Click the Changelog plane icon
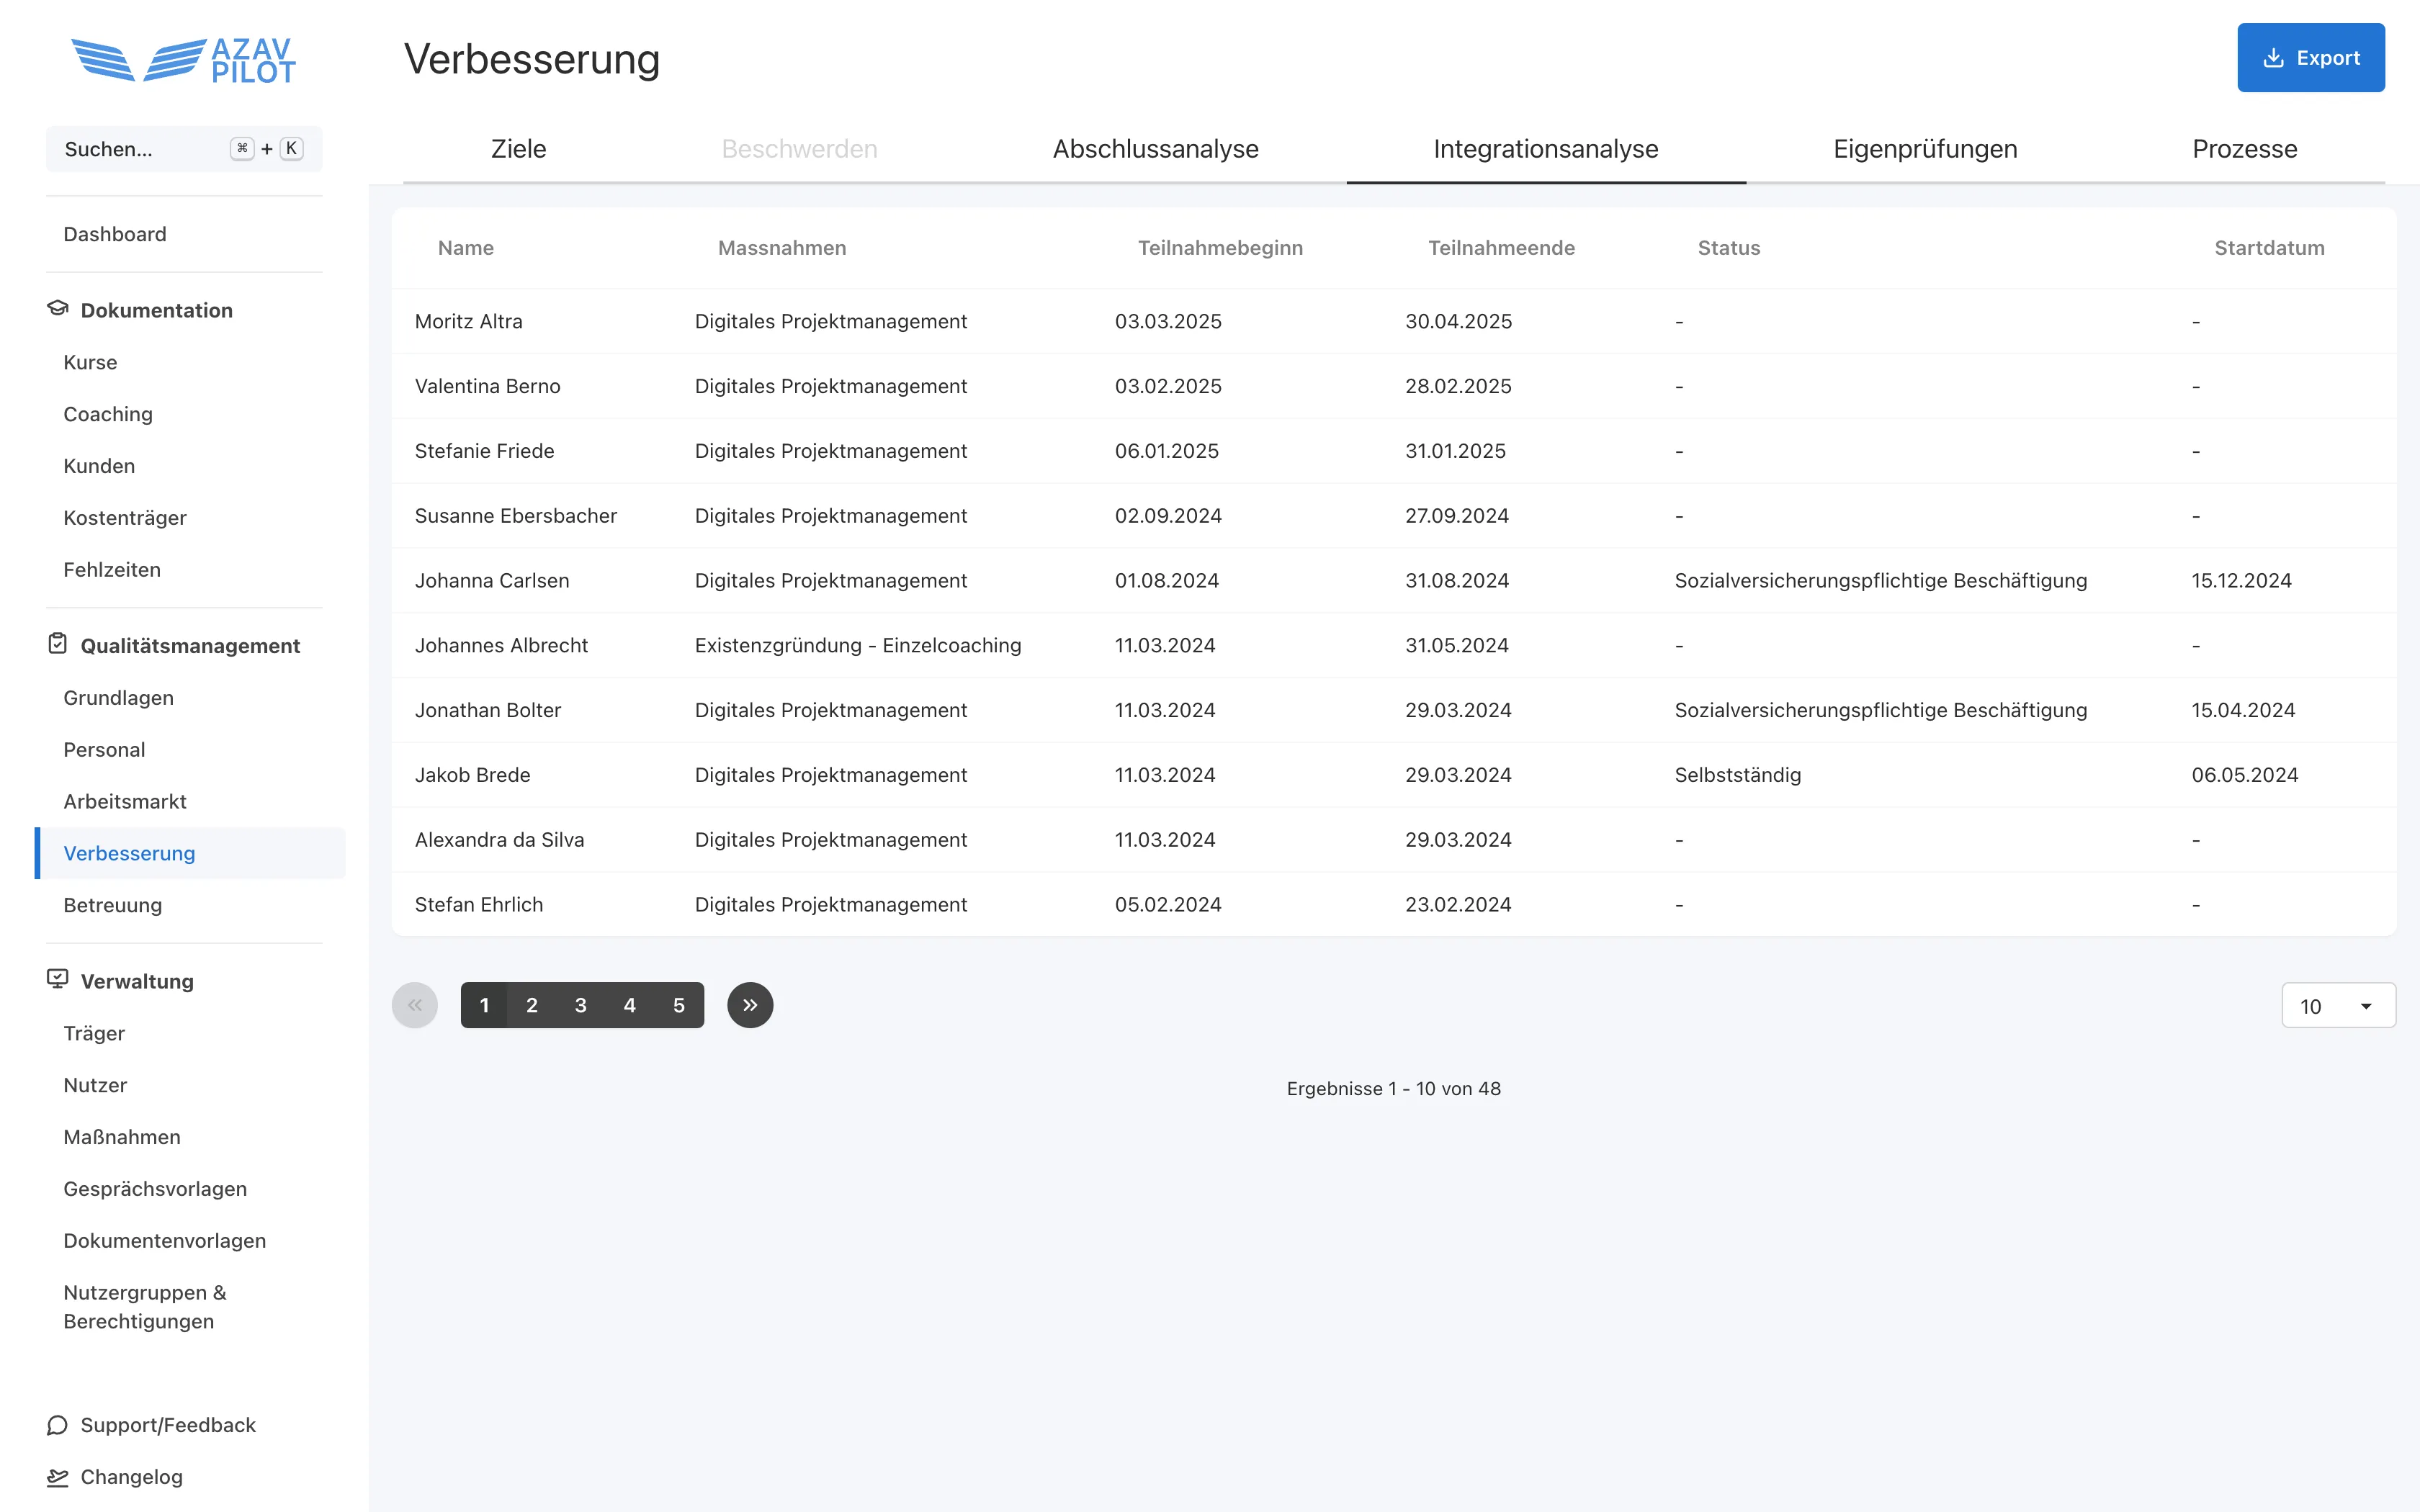The image size is (2420, 1512). 57,1477
